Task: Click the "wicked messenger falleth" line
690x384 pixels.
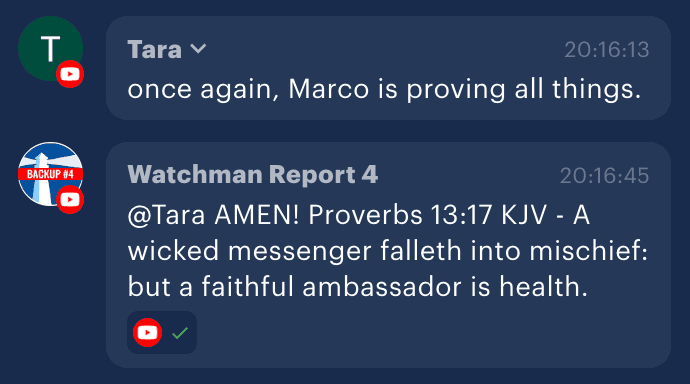Action: 250,251
